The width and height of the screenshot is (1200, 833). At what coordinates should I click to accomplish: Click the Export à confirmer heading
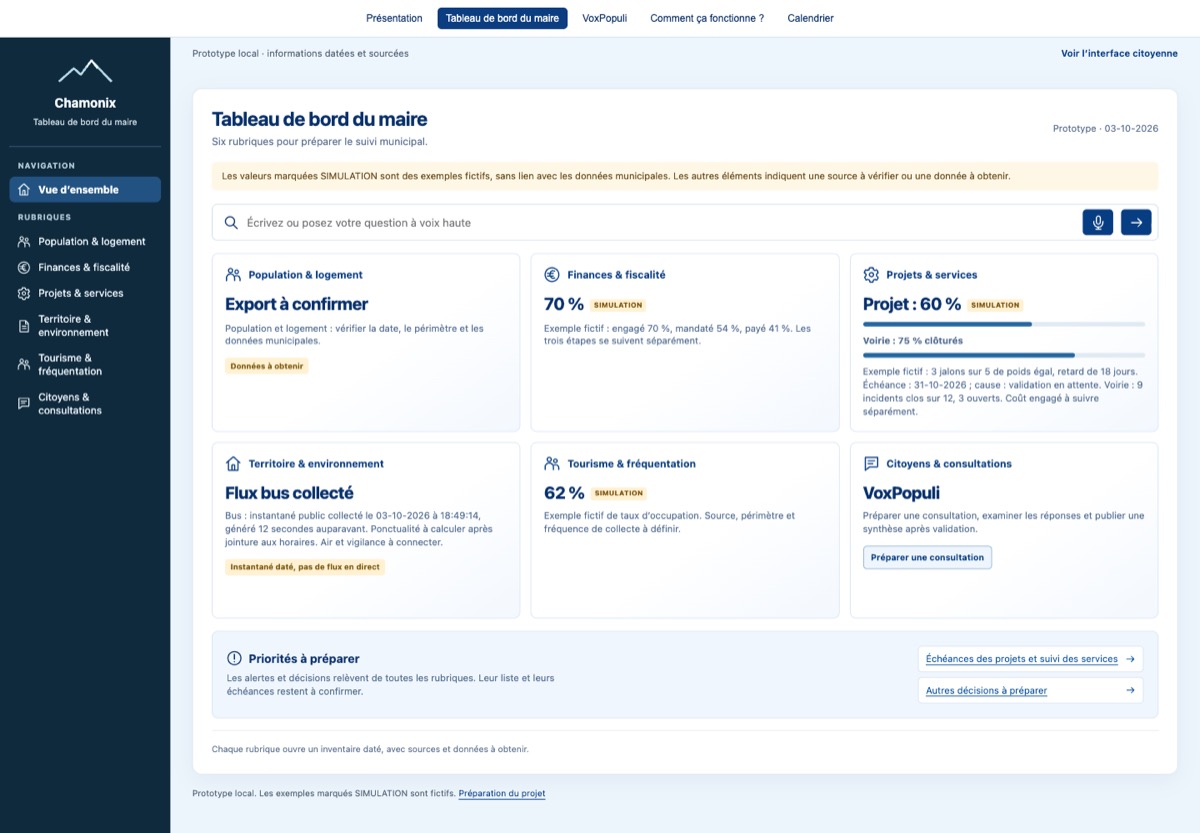(297, 304)
